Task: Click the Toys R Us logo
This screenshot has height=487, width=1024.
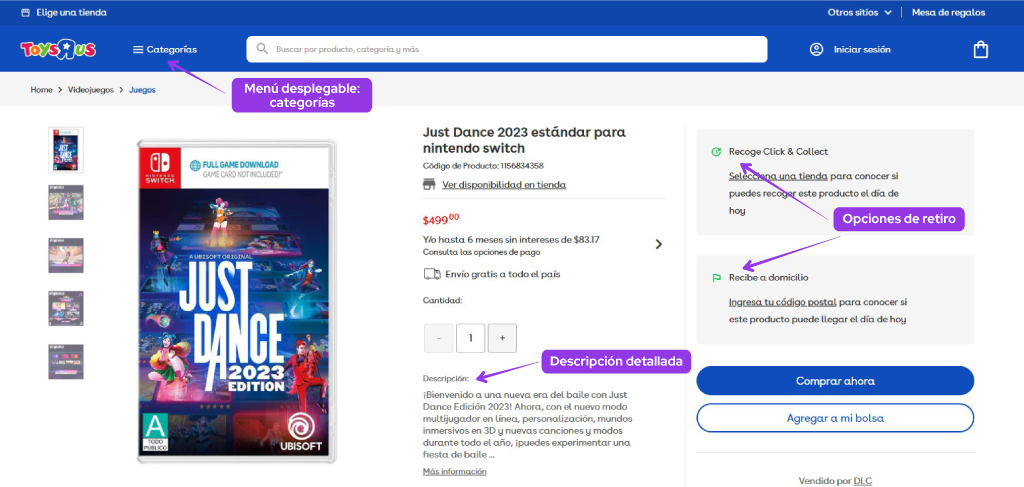Action: [60, 49]
